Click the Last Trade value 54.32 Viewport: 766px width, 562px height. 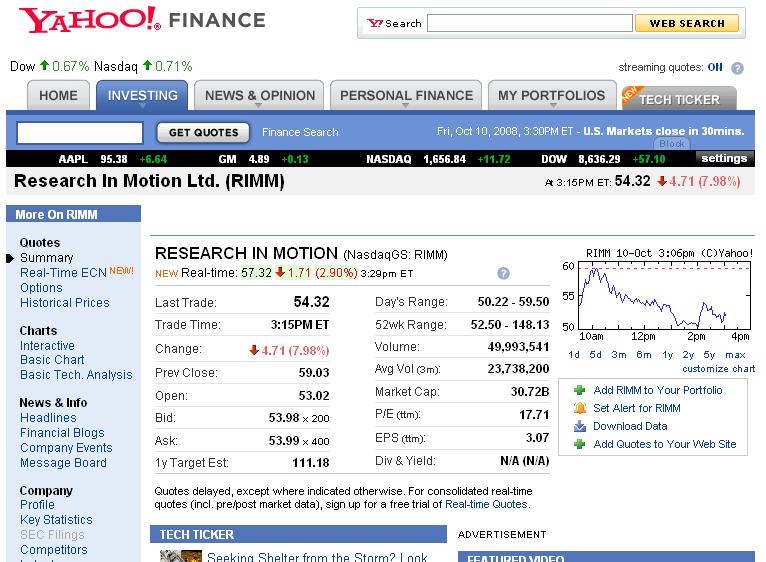(311, 302)
